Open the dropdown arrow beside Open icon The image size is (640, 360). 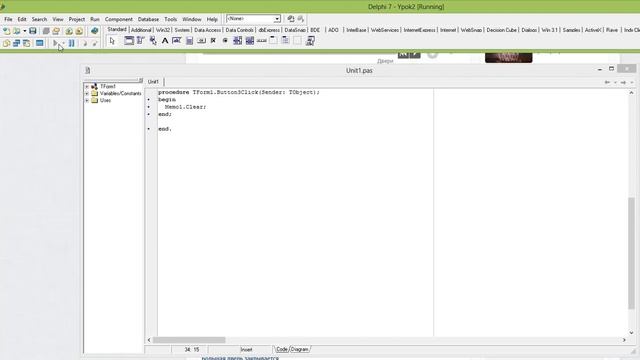[24, 31]
